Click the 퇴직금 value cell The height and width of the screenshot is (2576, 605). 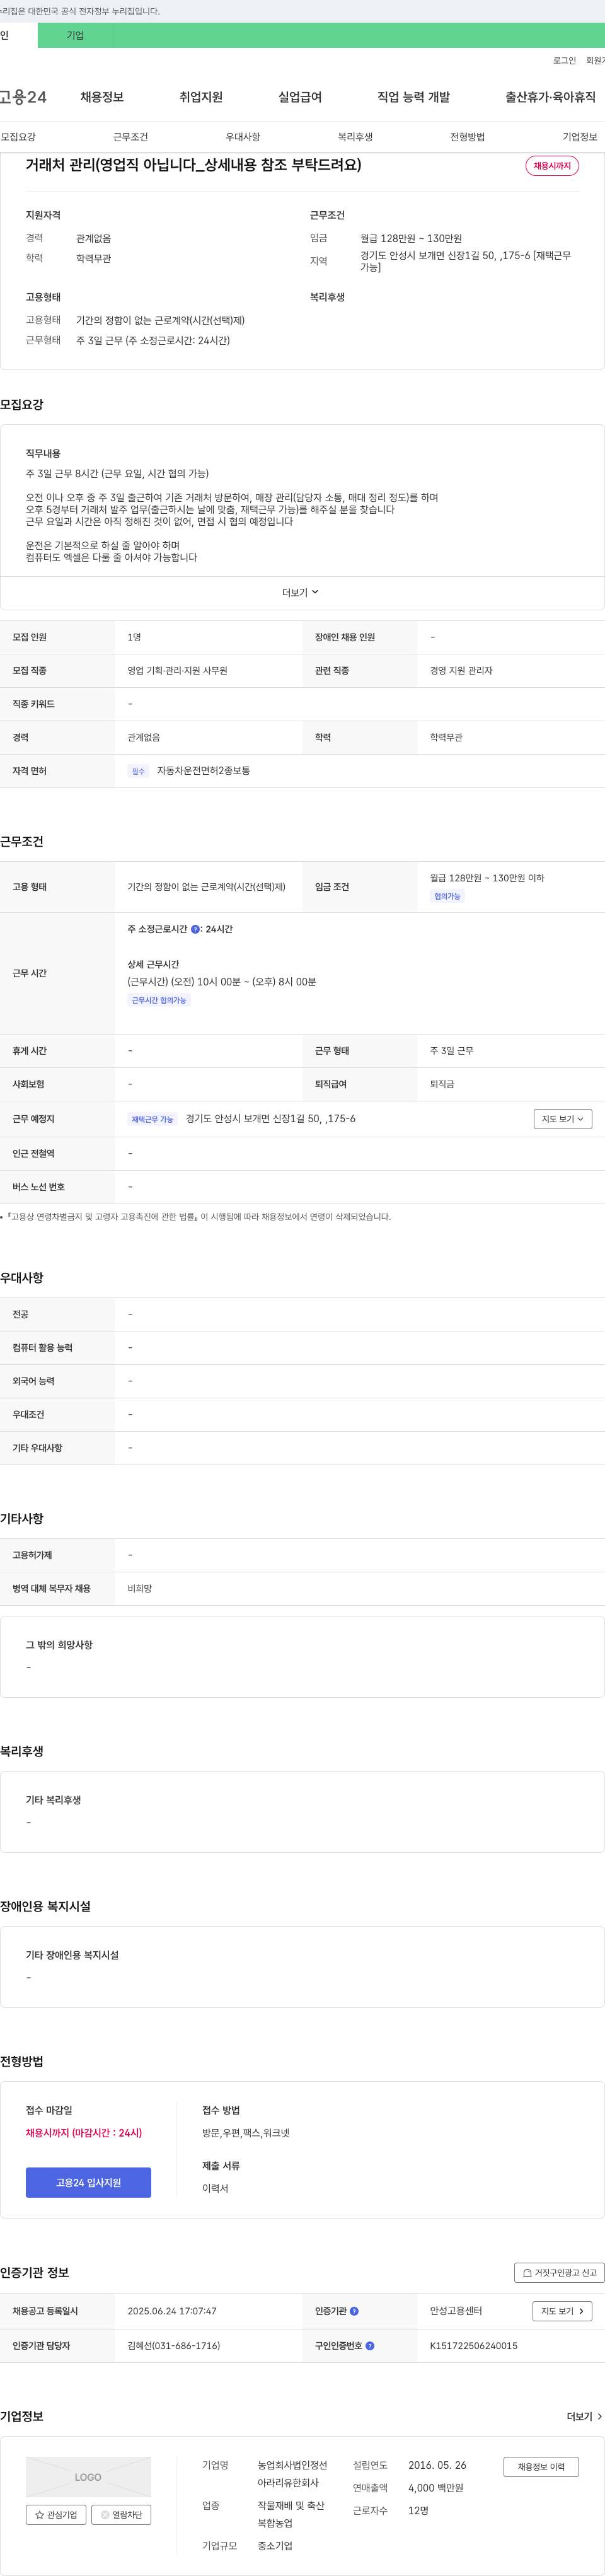click(x=442, y=1084)
